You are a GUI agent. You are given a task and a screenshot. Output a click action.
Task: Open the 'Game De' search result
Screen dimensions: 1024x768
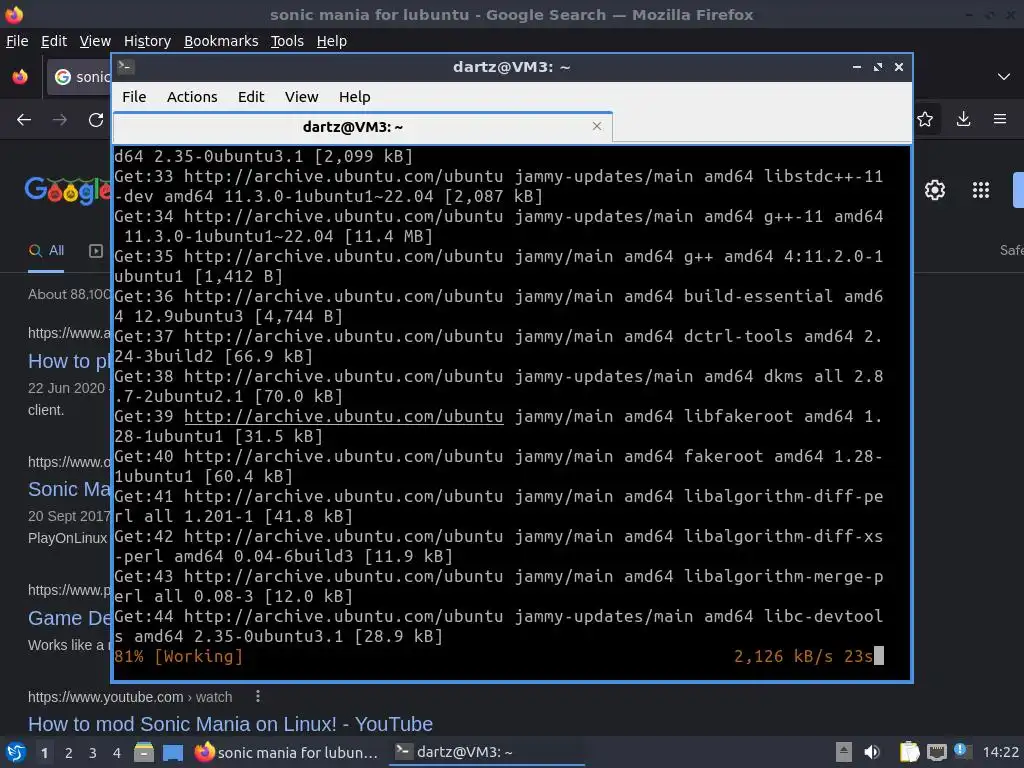click(x=69, y=618)
